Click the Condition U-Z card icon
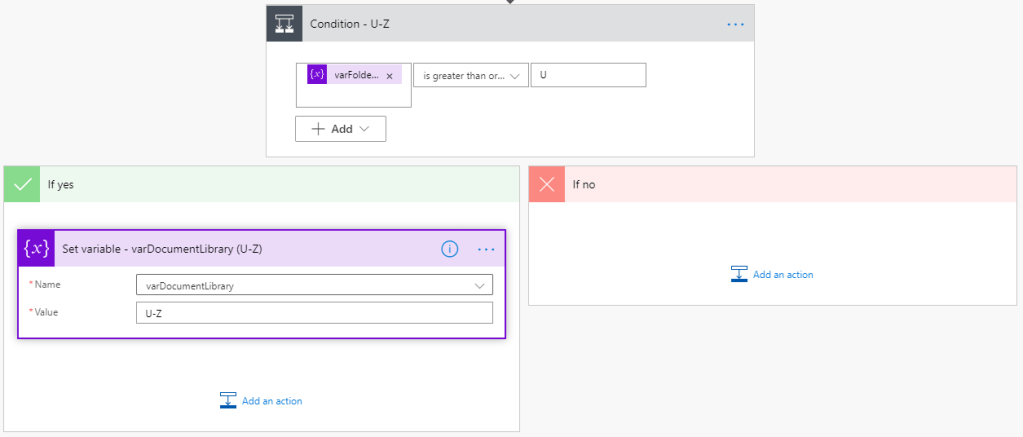1023x437 pixels. tap(284, 24)
